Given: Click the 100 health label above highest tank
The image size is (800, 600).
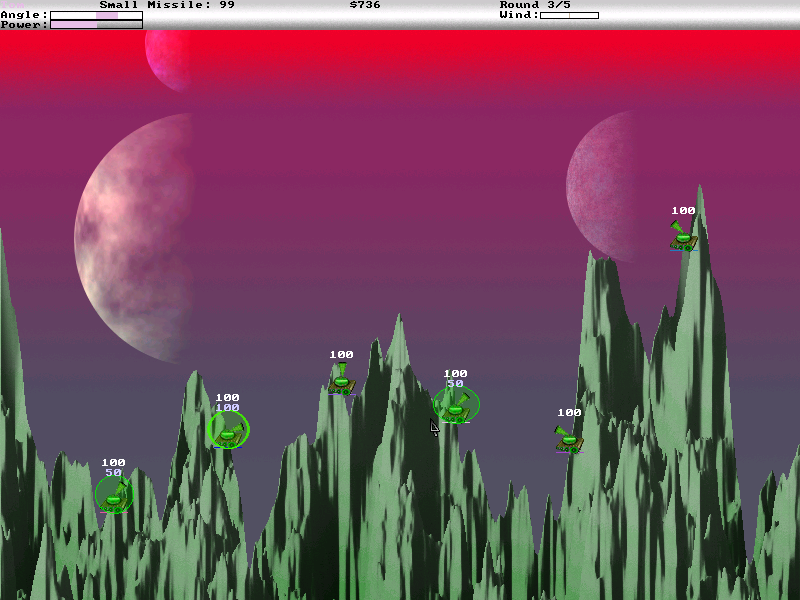Looking at the screenshot, I should pos(683,211).
